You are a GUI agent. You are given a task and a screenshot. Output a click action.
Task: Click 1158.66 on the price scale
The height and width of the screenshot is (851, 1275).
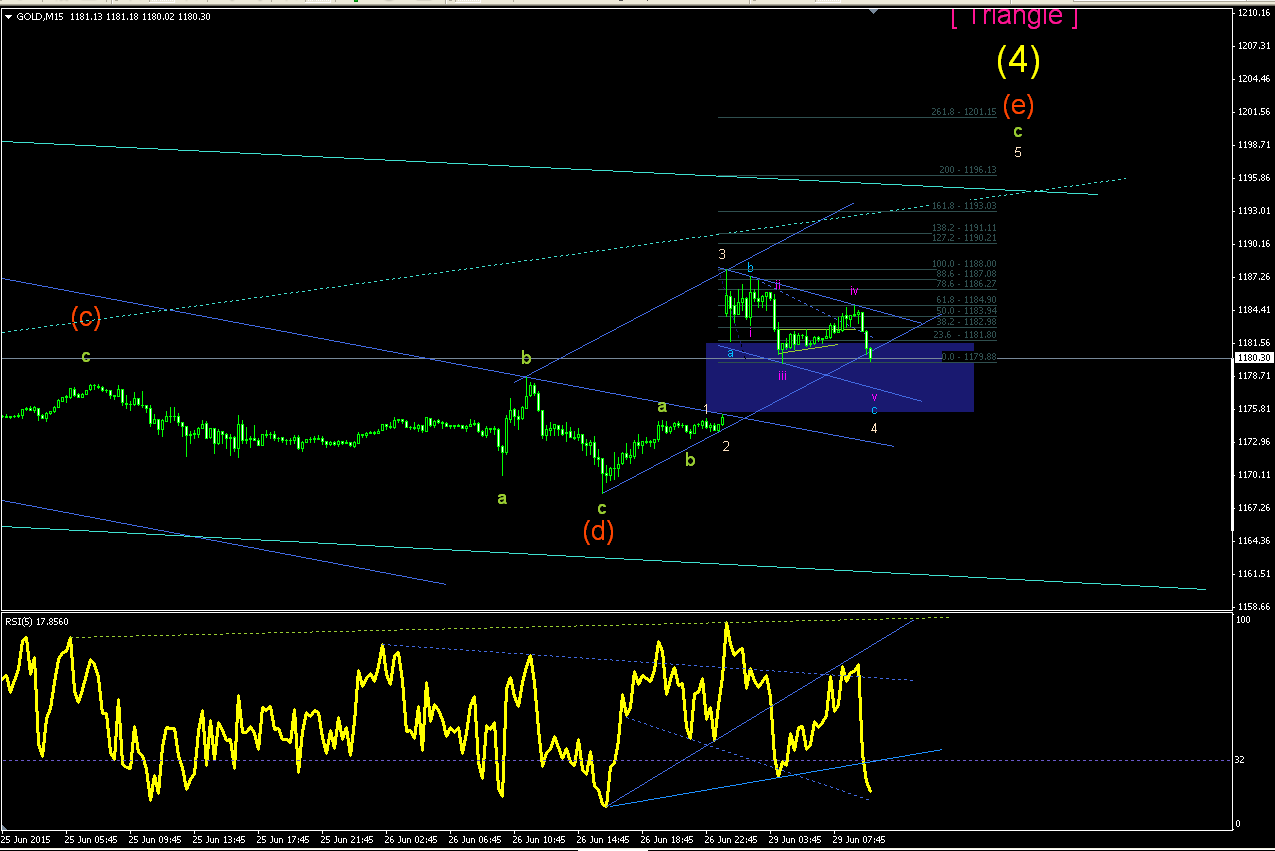coord(1254,606)
